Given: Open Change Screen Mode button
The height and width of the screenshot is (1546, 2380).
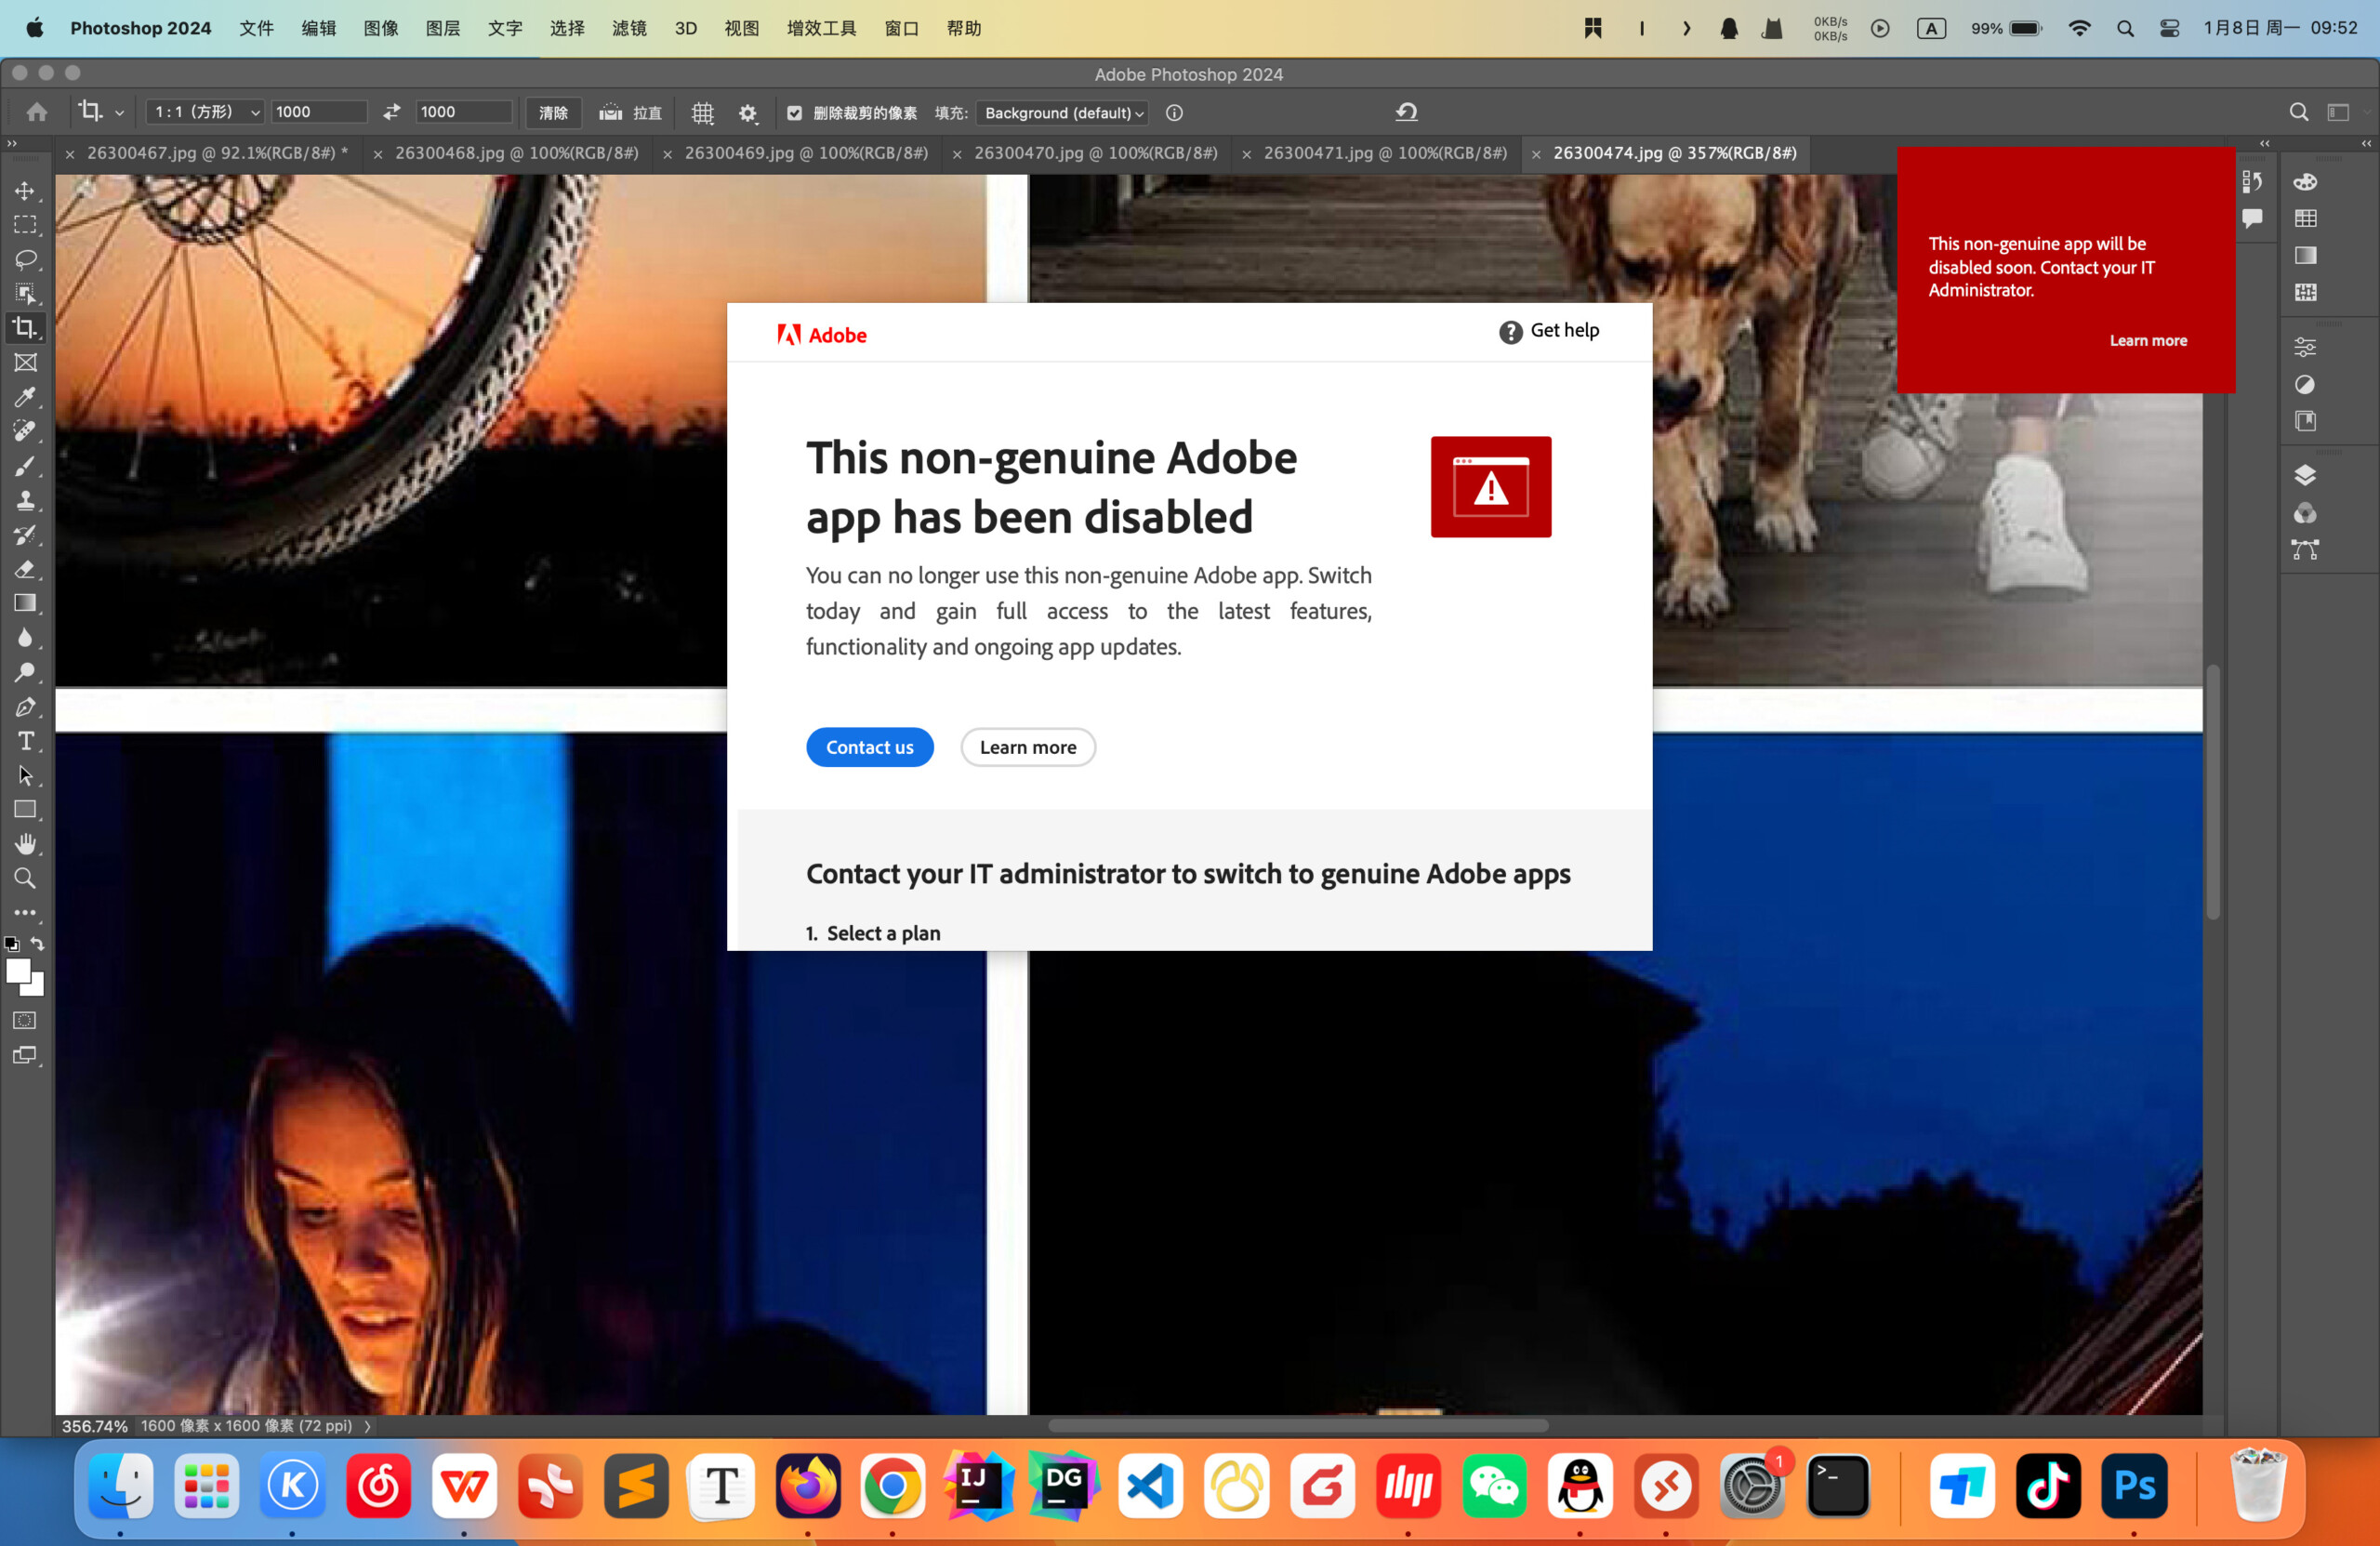Looking at the screenshot, I should tap(25, 1056).
